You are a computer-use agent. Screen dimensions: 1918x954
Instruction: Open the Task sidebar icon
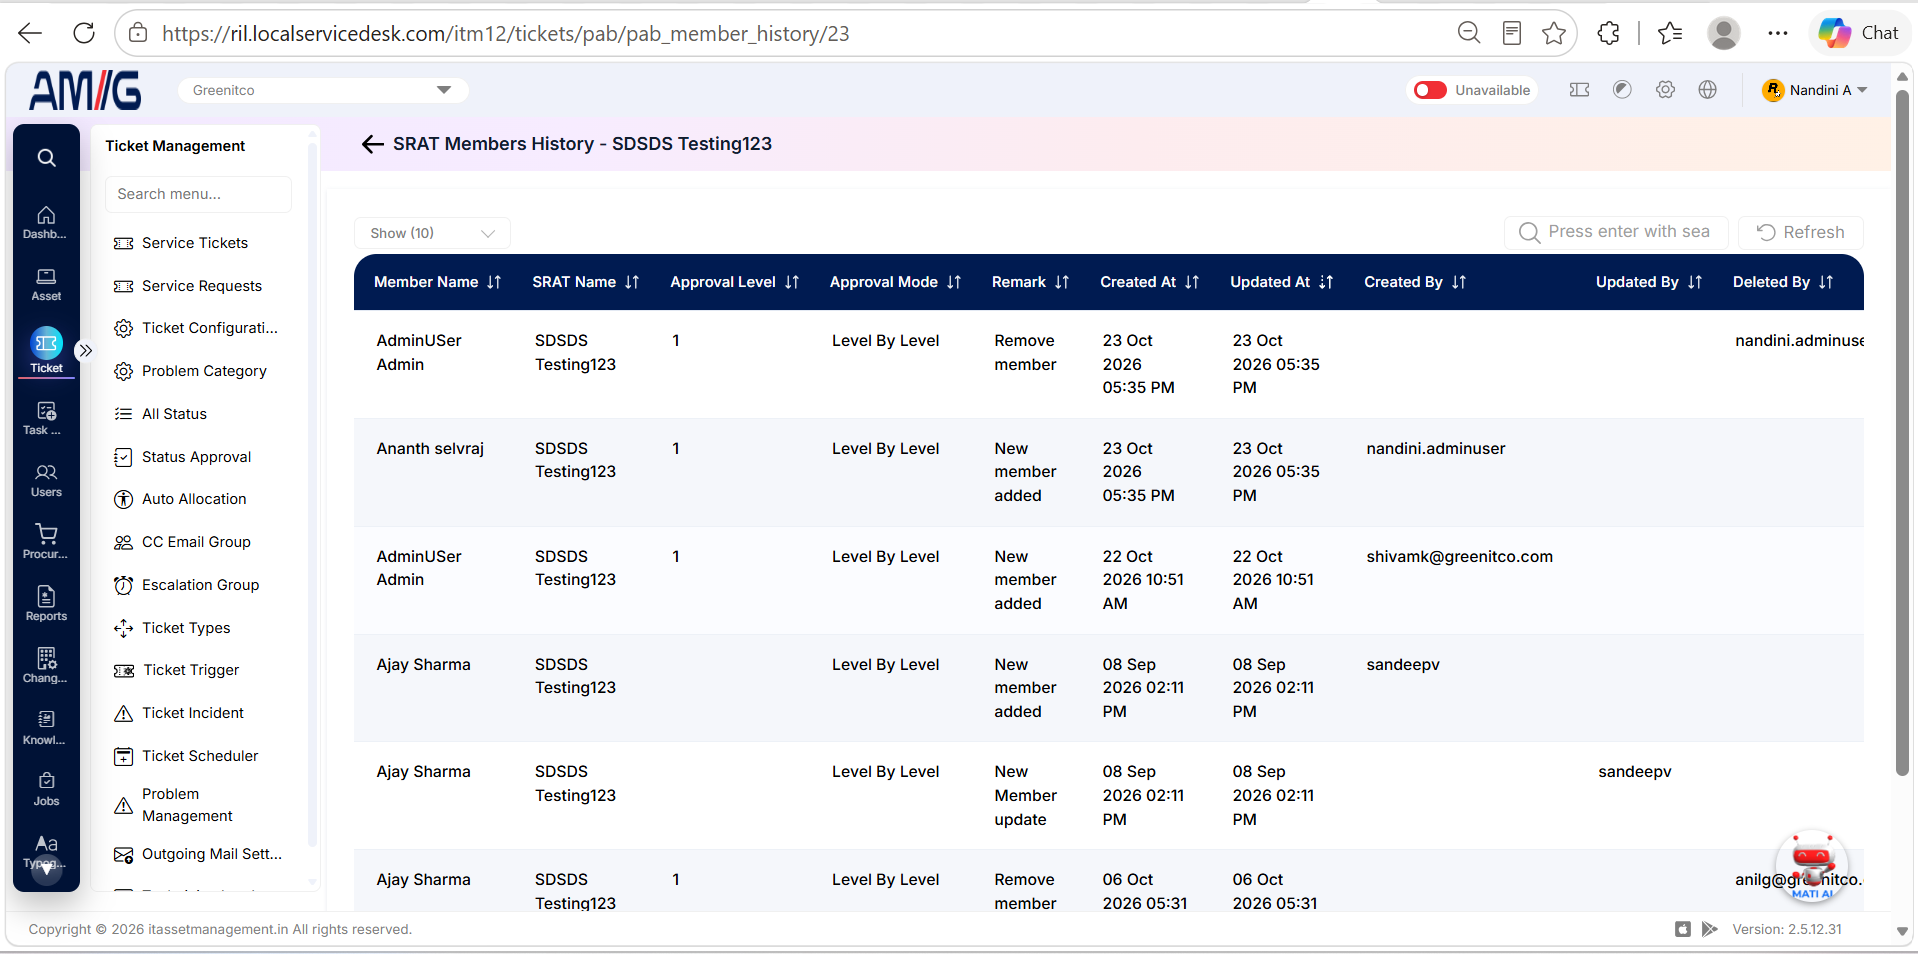(46, 418)
